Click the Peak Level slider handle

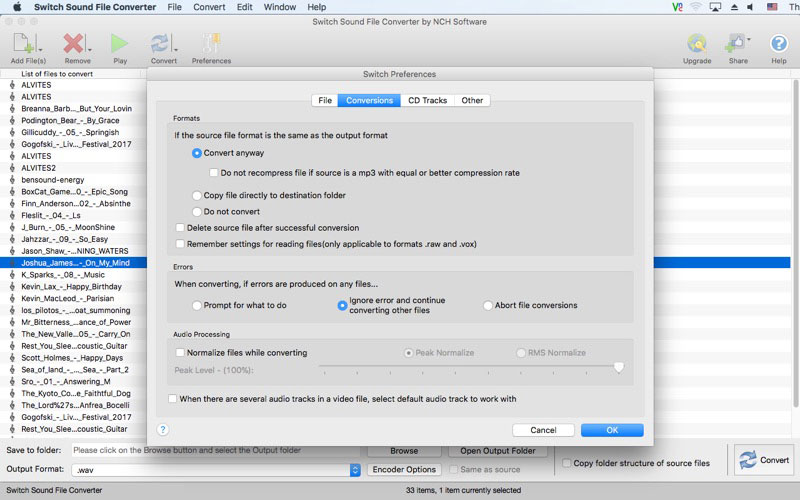pyautogui.click(x=618, y=367)
